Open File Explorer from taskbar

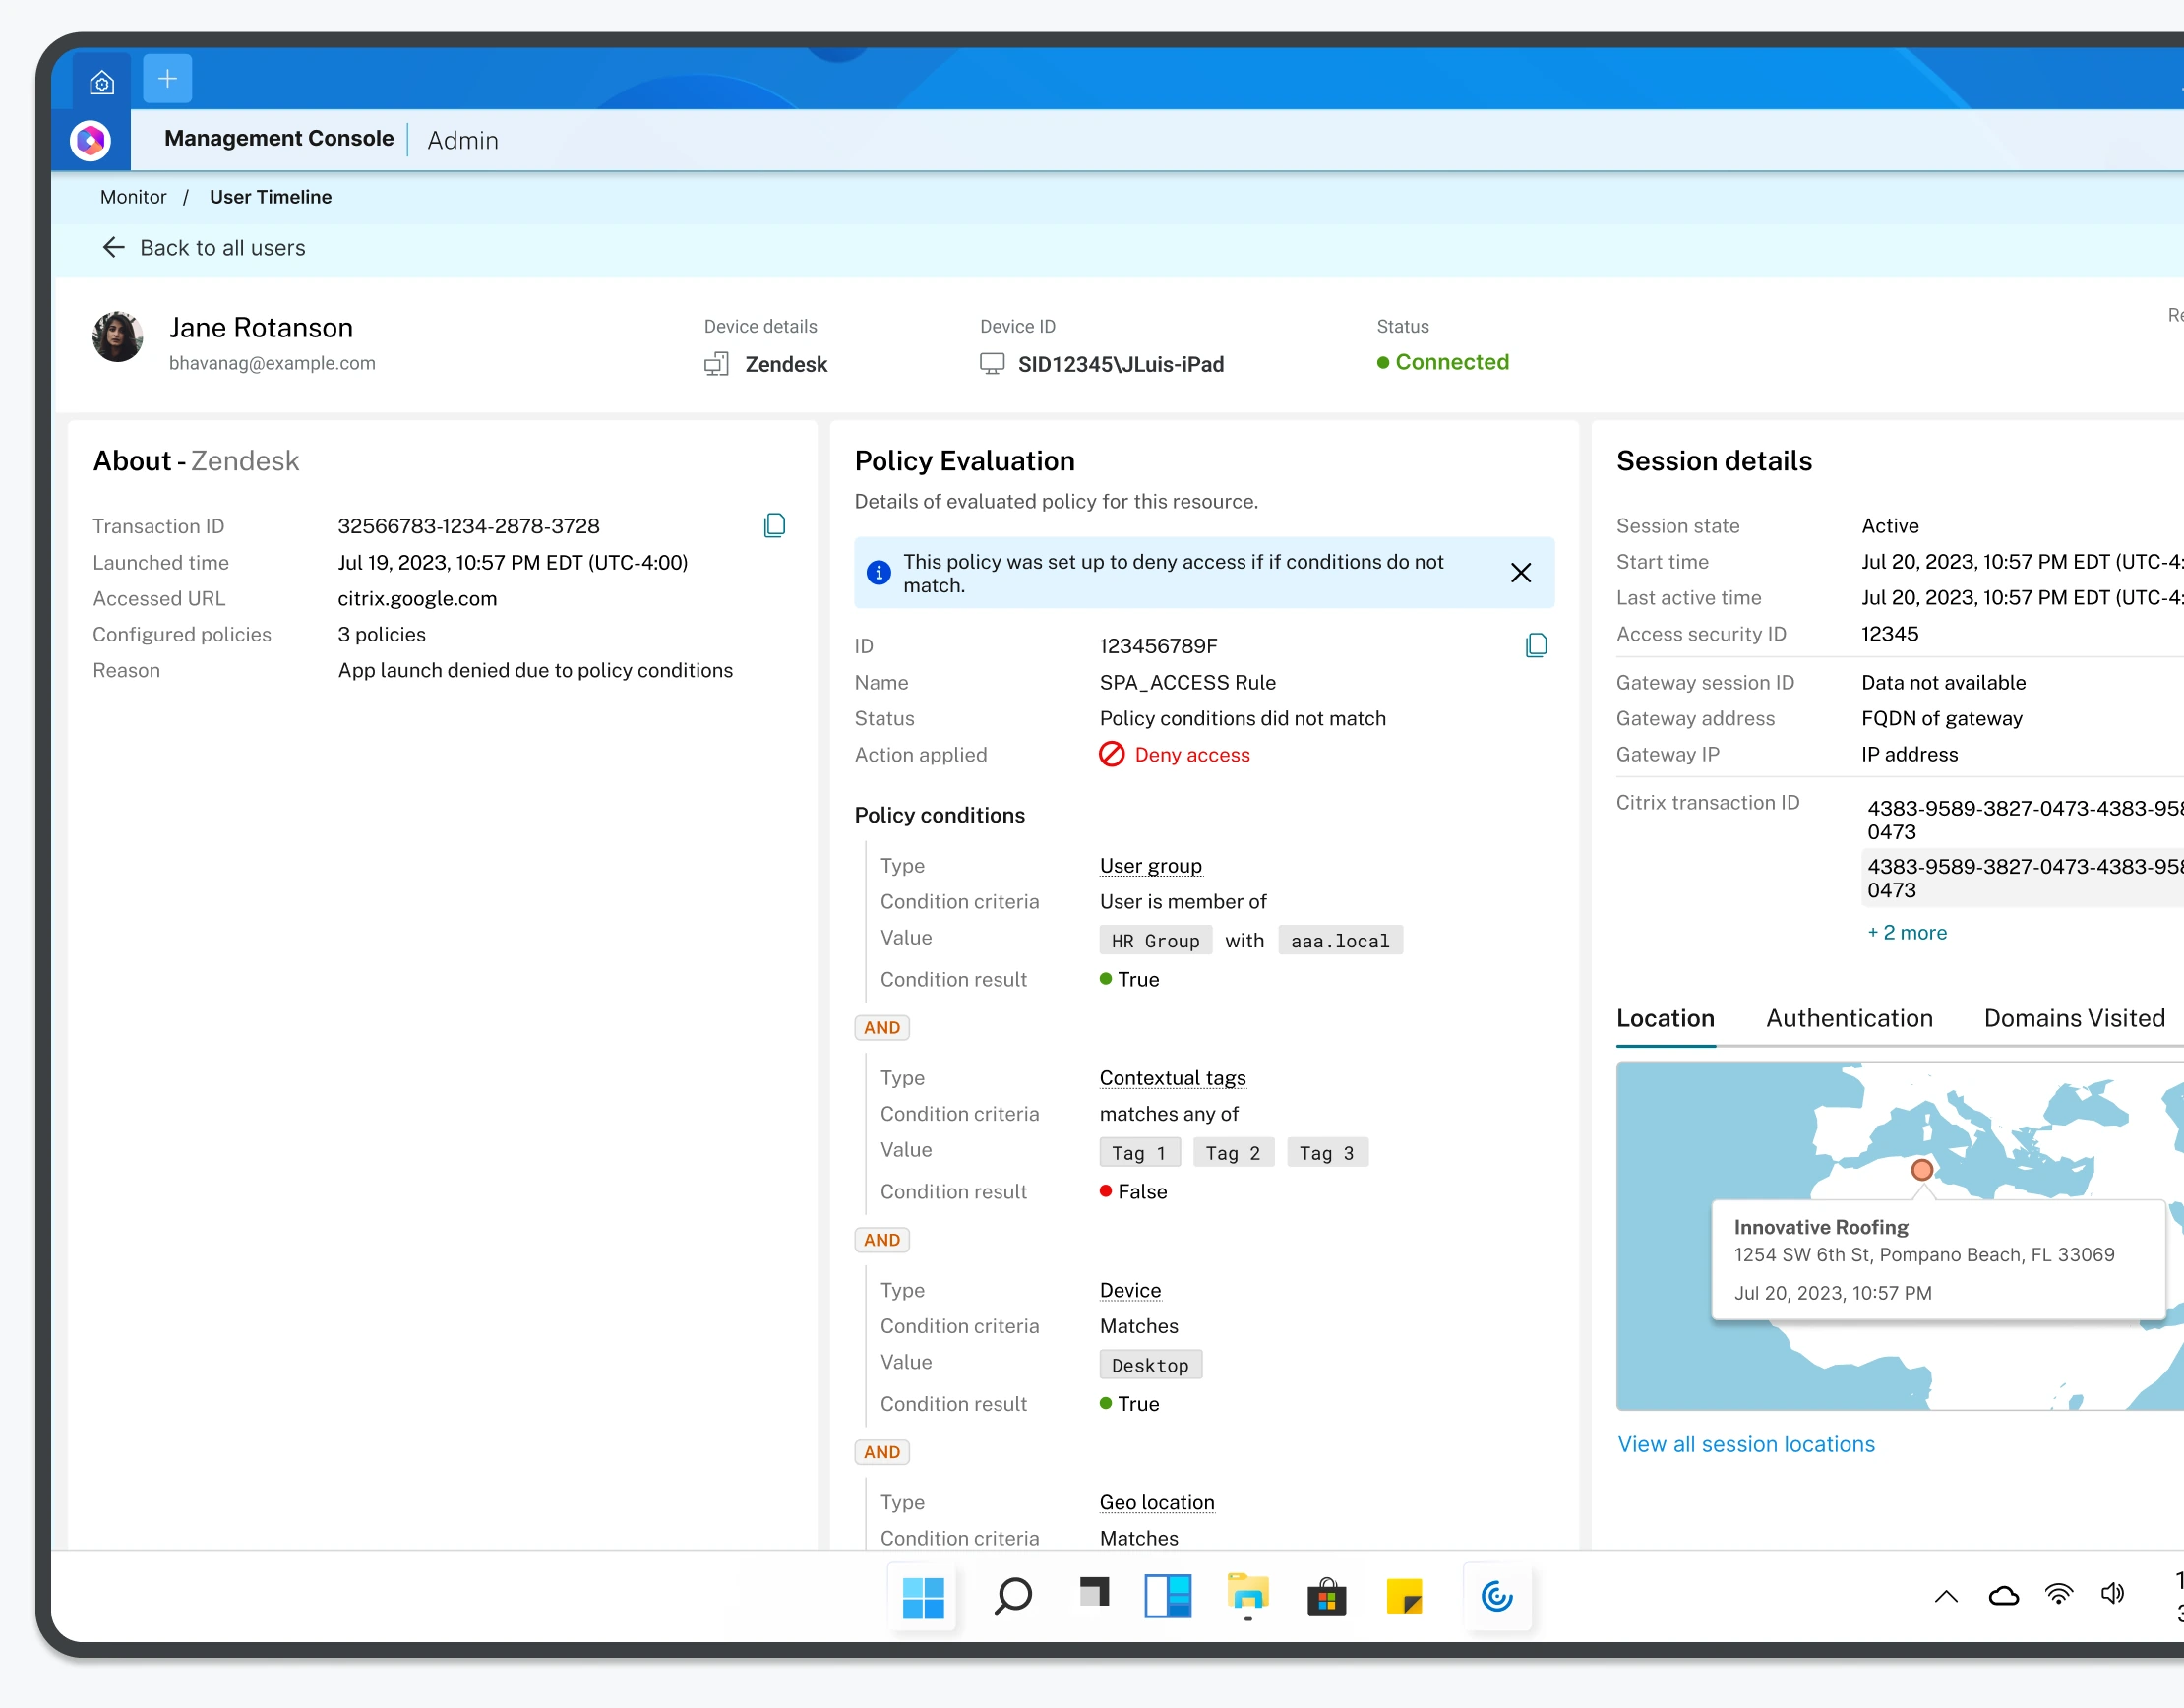[1247, 1596]
